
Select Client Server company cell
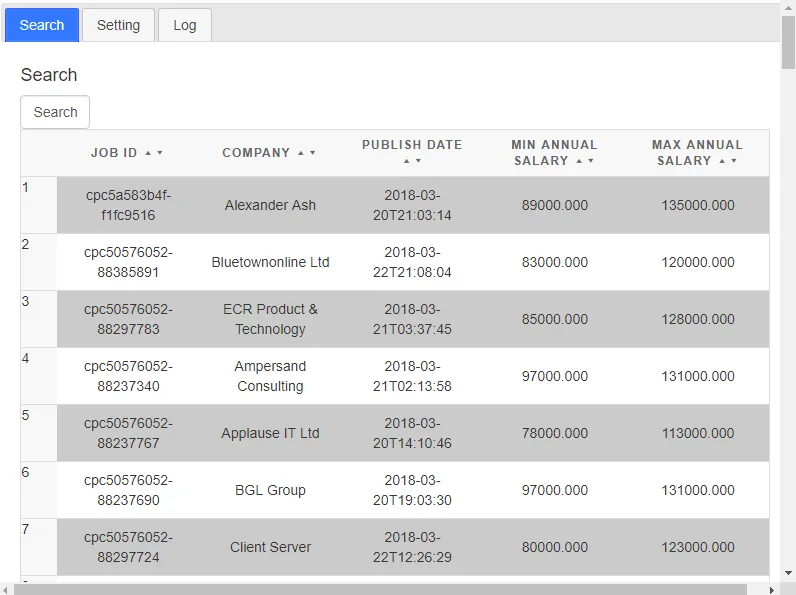click(x=270, y=547)
